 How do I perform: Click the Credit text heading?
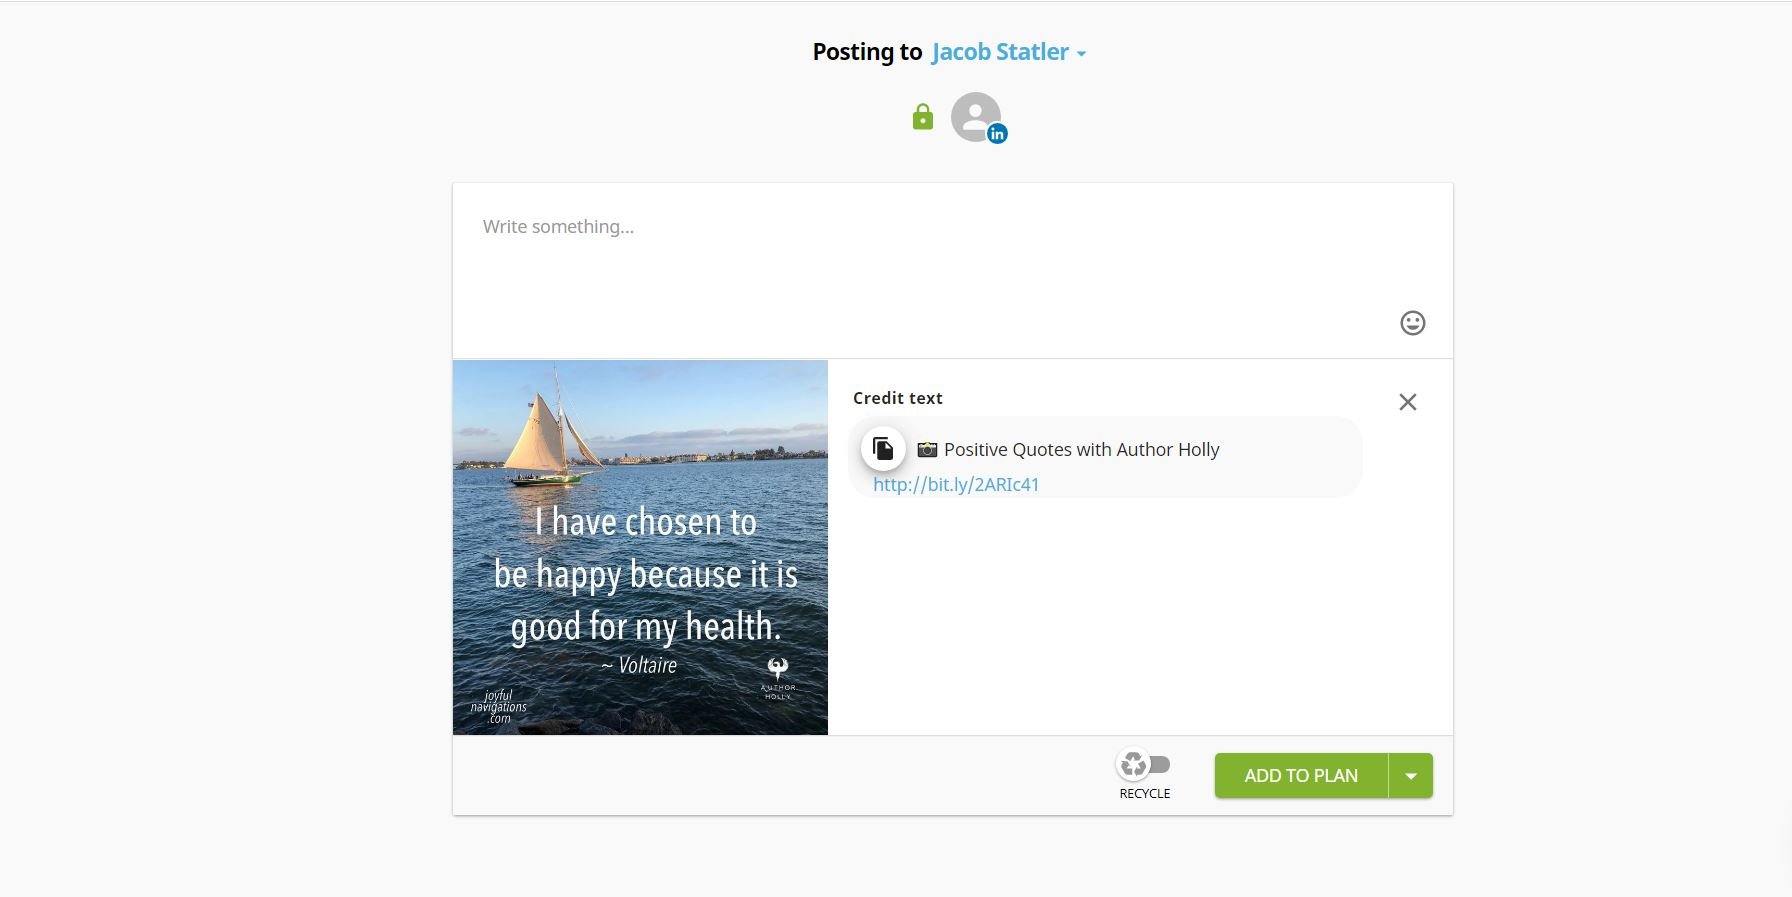coord(898,398)
